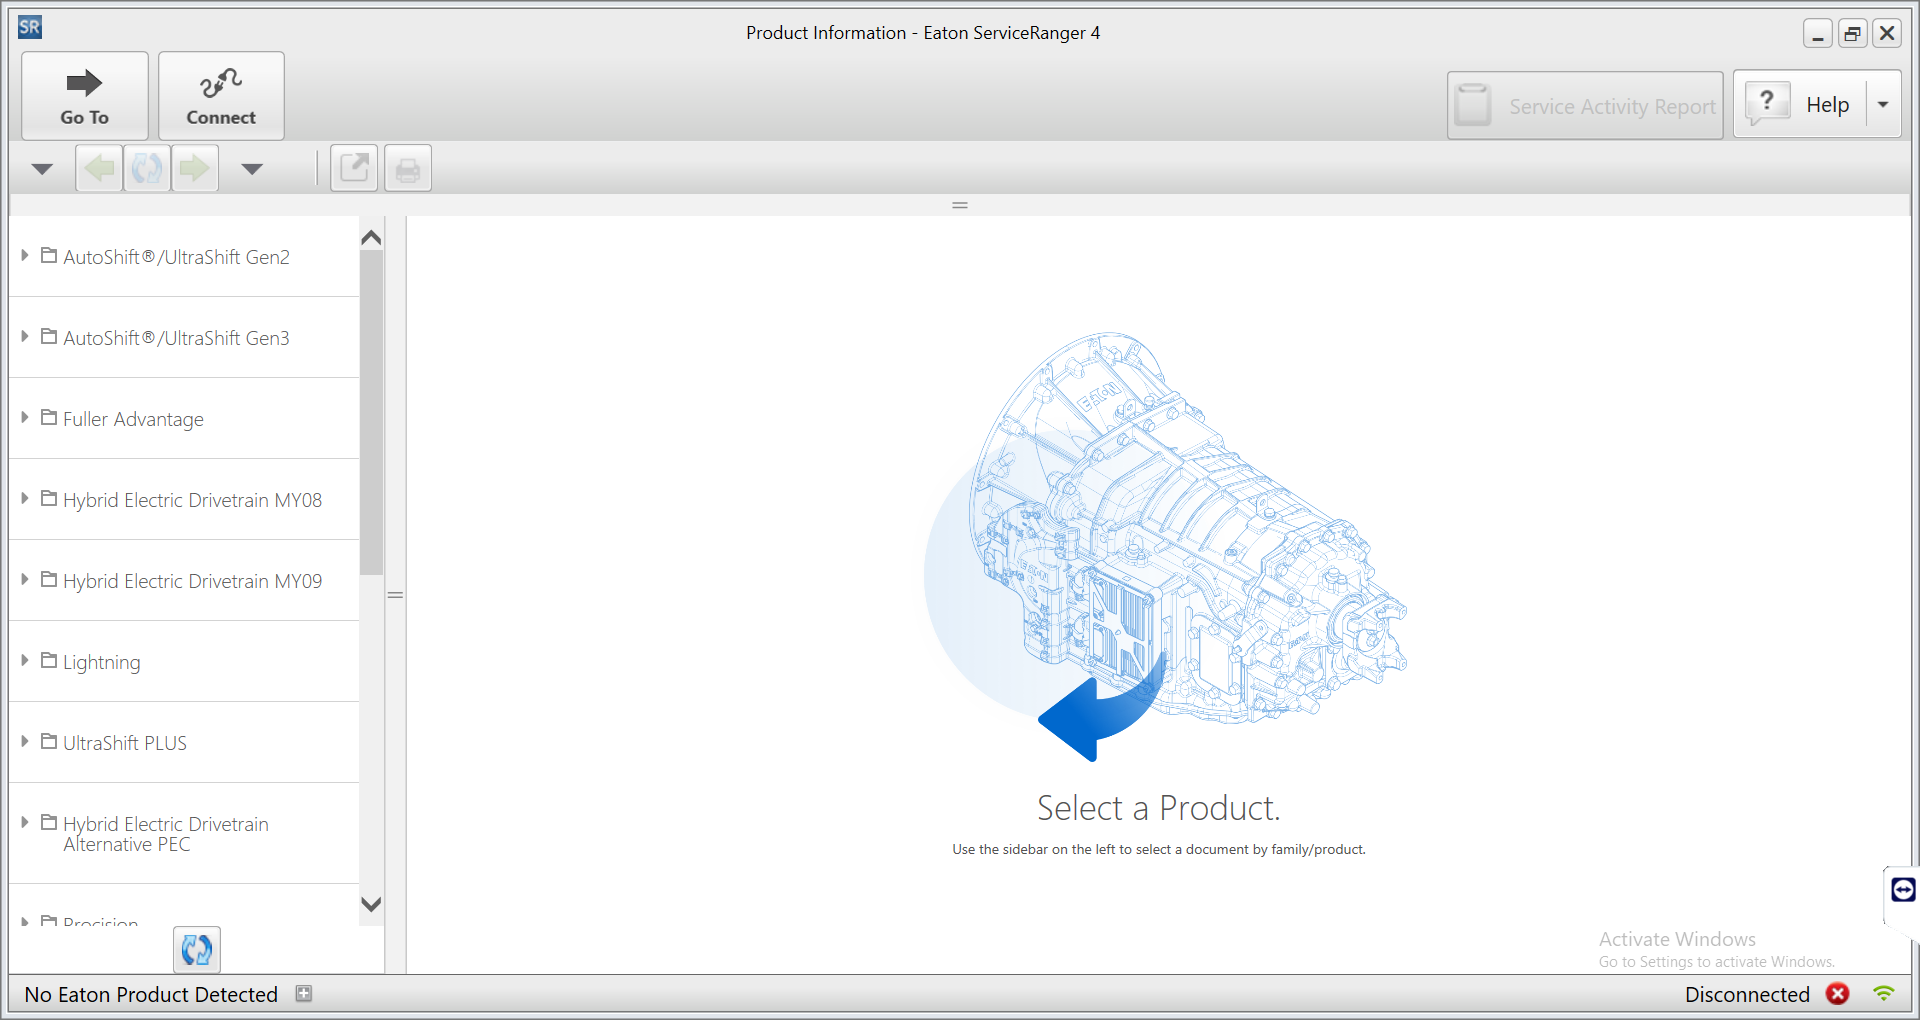
Task: Restore down the ServiceRanger window
Action: [x=1853, y=33]
